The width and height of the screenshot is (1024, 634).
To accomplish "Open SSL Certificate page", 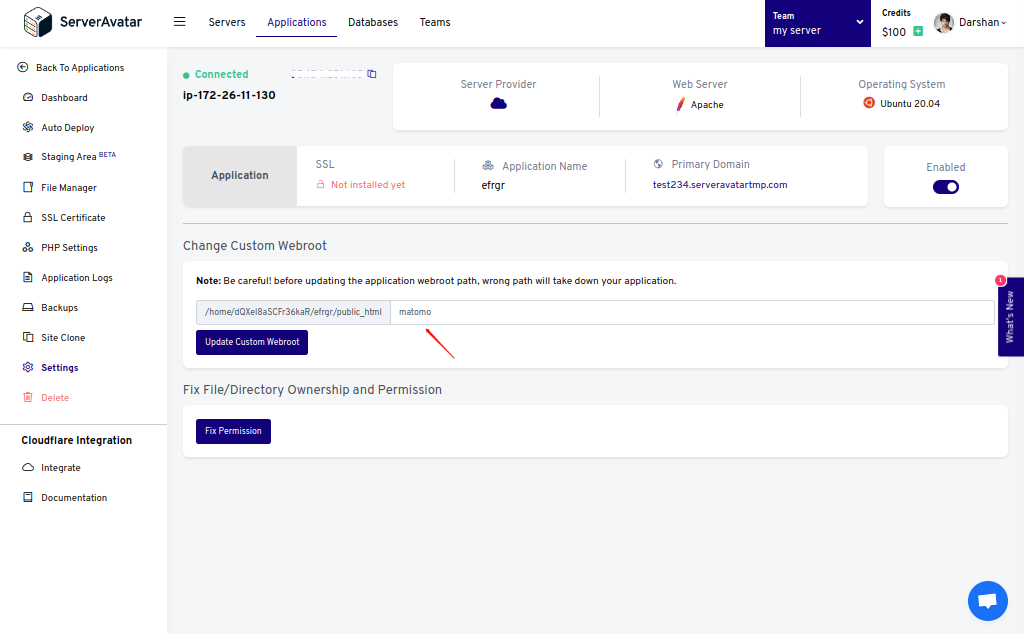I will click(x=73, y=218).
